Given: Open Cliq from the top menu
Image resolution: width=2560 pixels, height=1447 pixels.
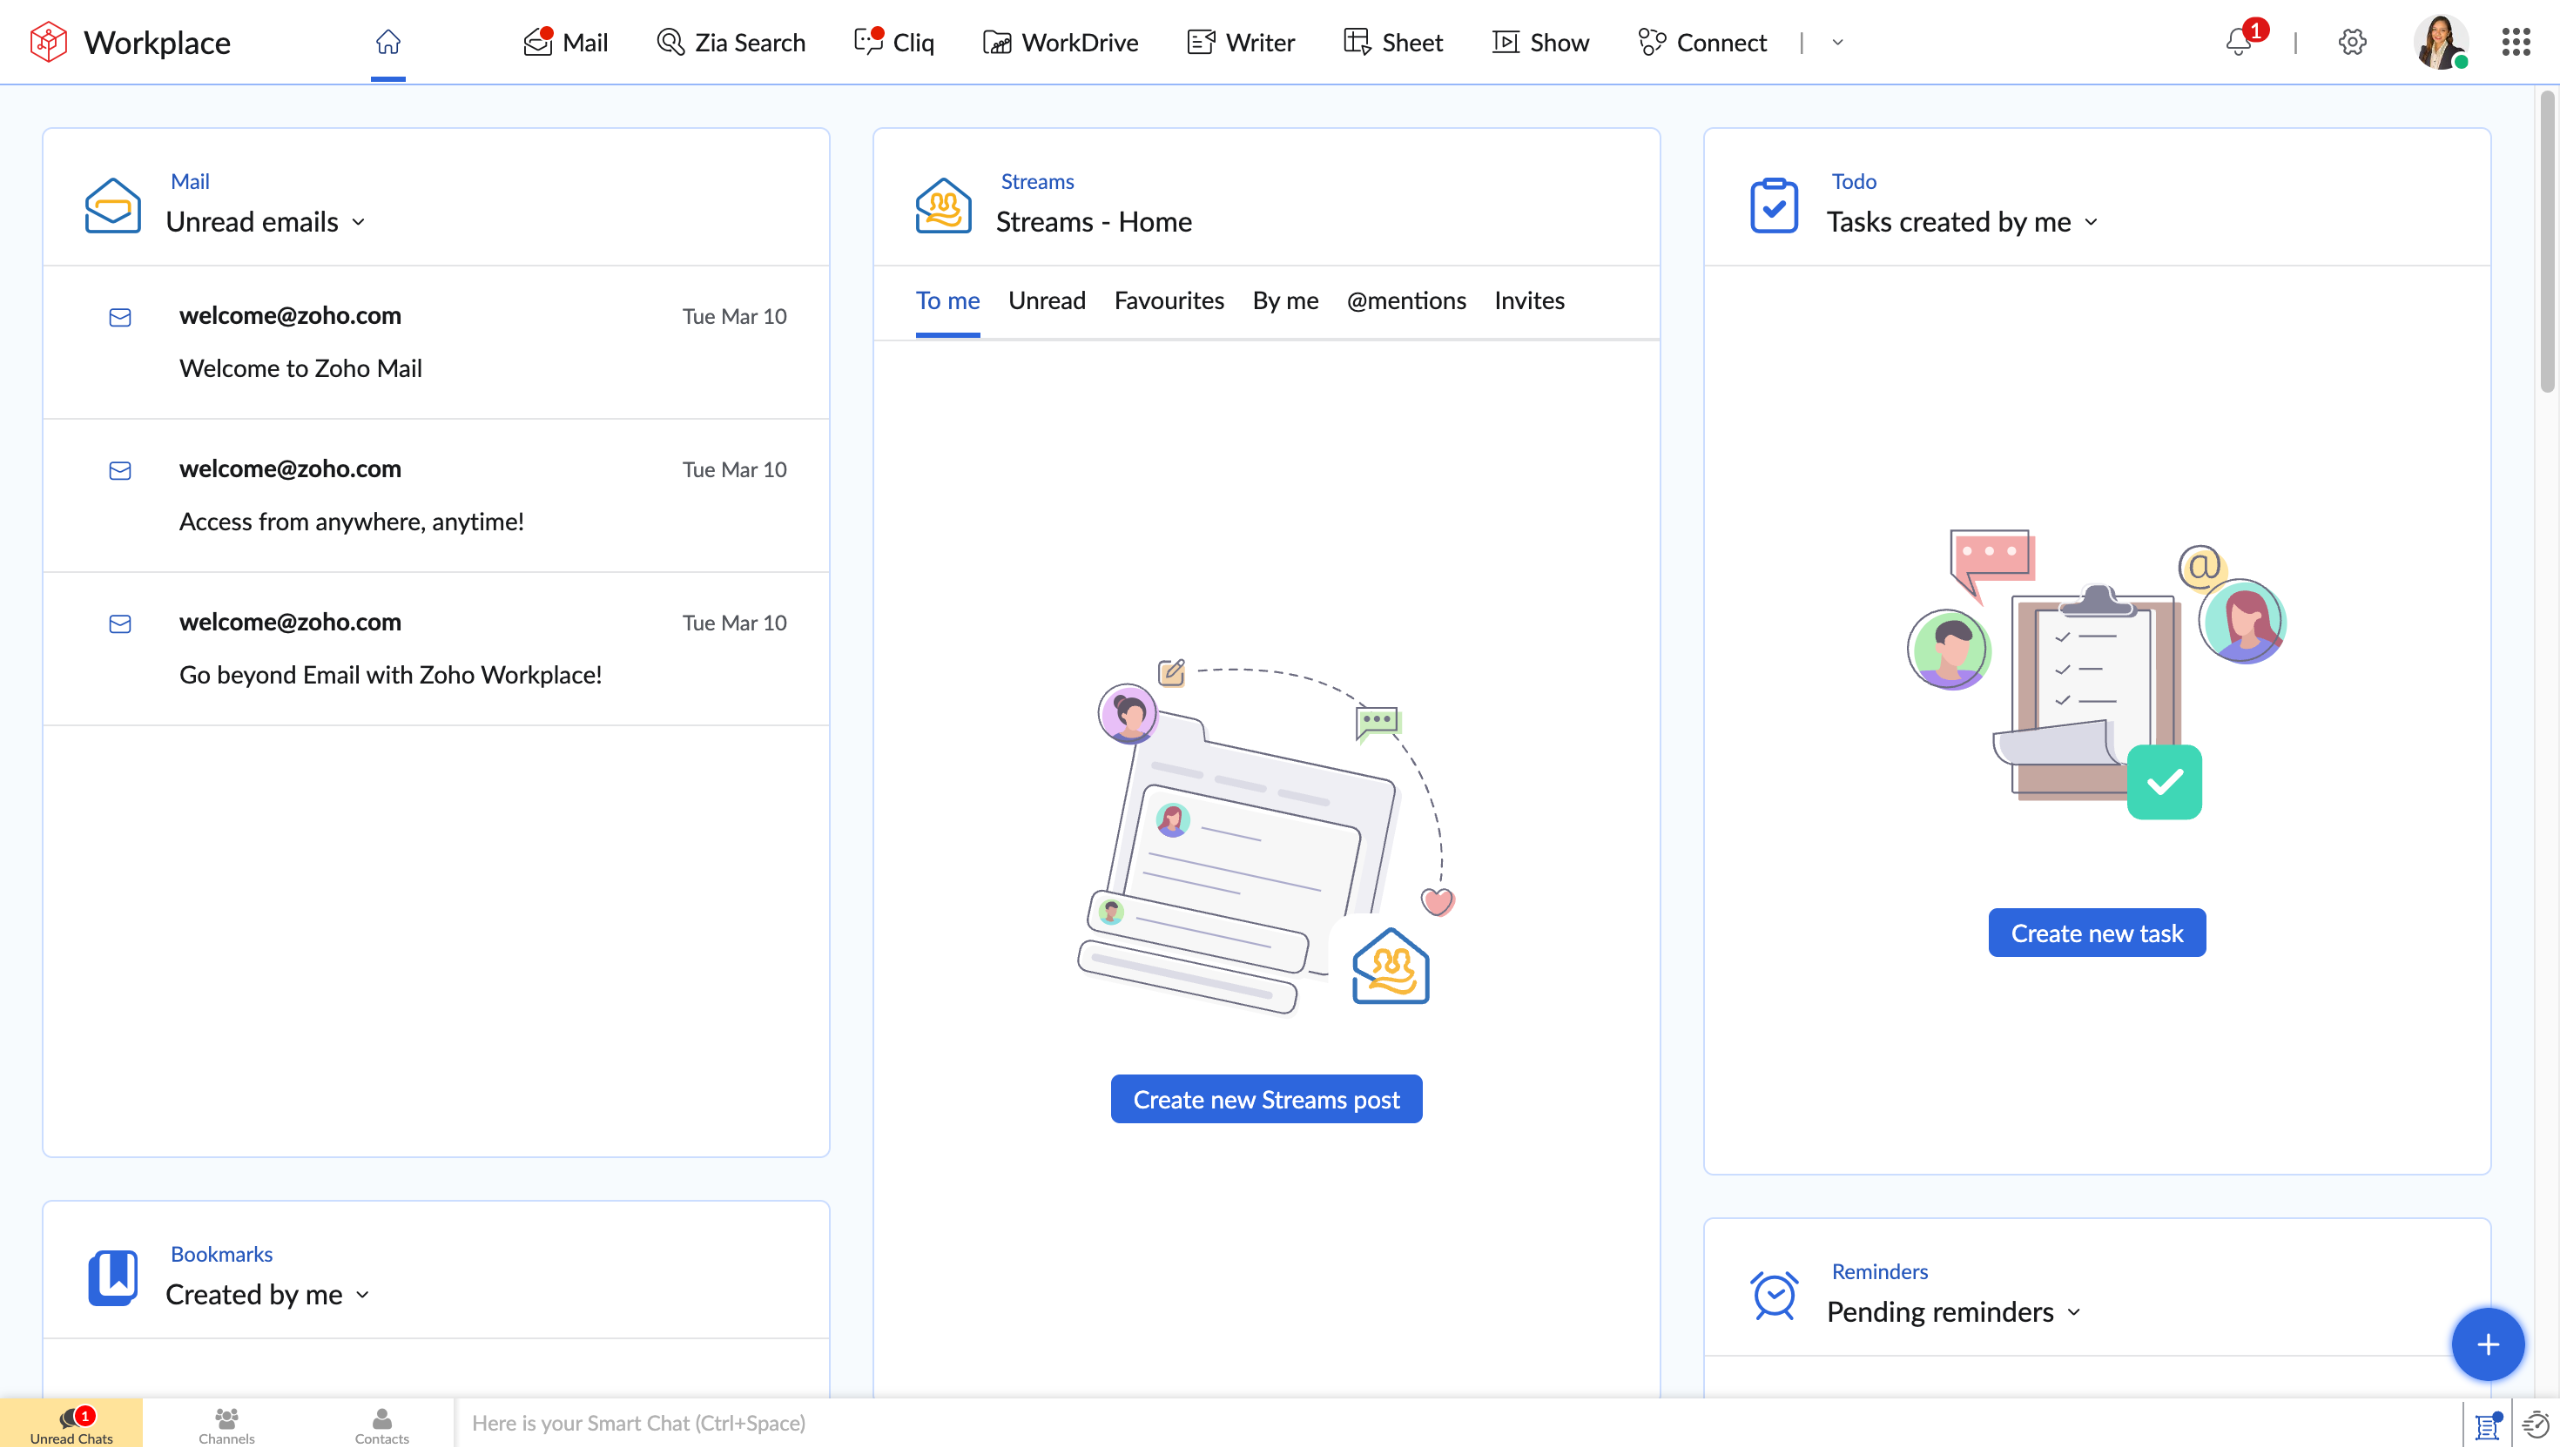Looking at the screenshot, I should tap(894, 42).
